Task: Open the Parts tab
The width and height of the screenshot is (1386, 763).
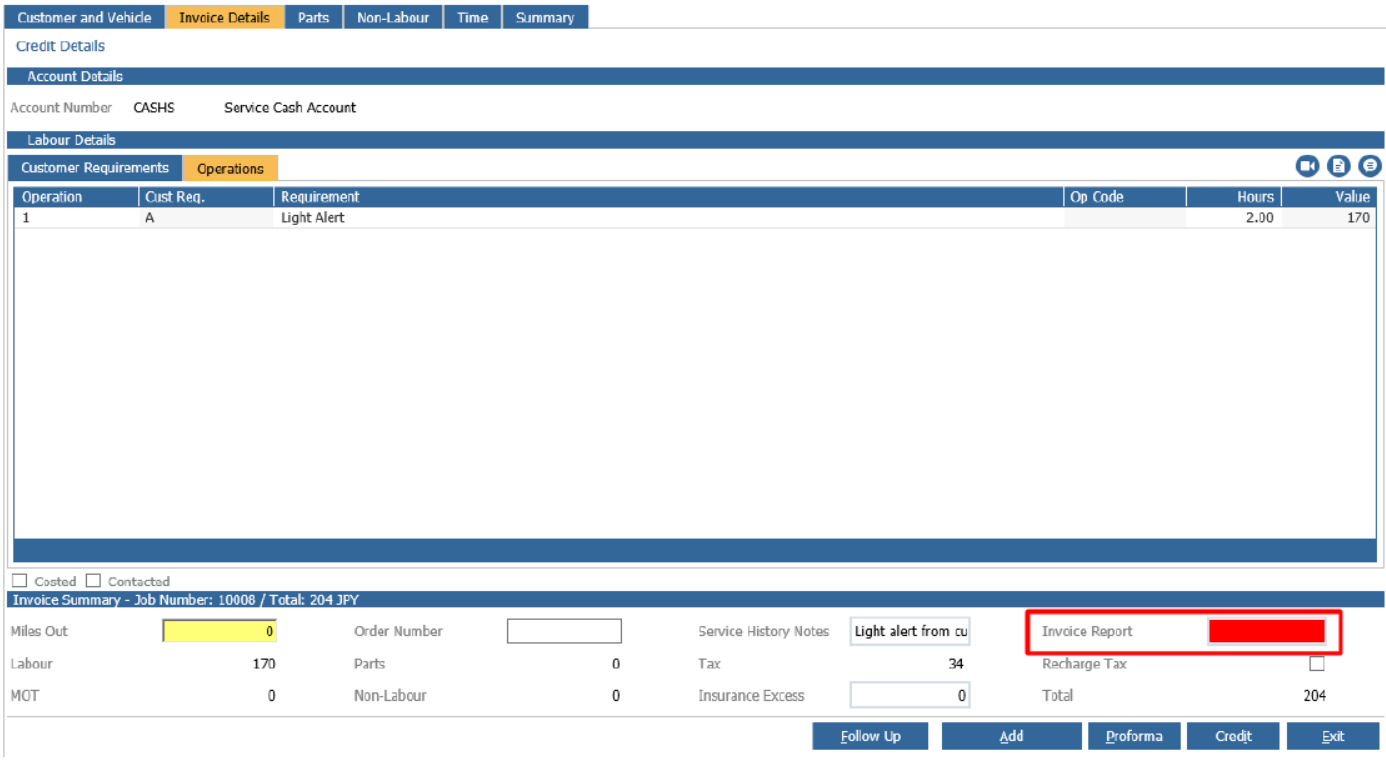Action: 313,17
